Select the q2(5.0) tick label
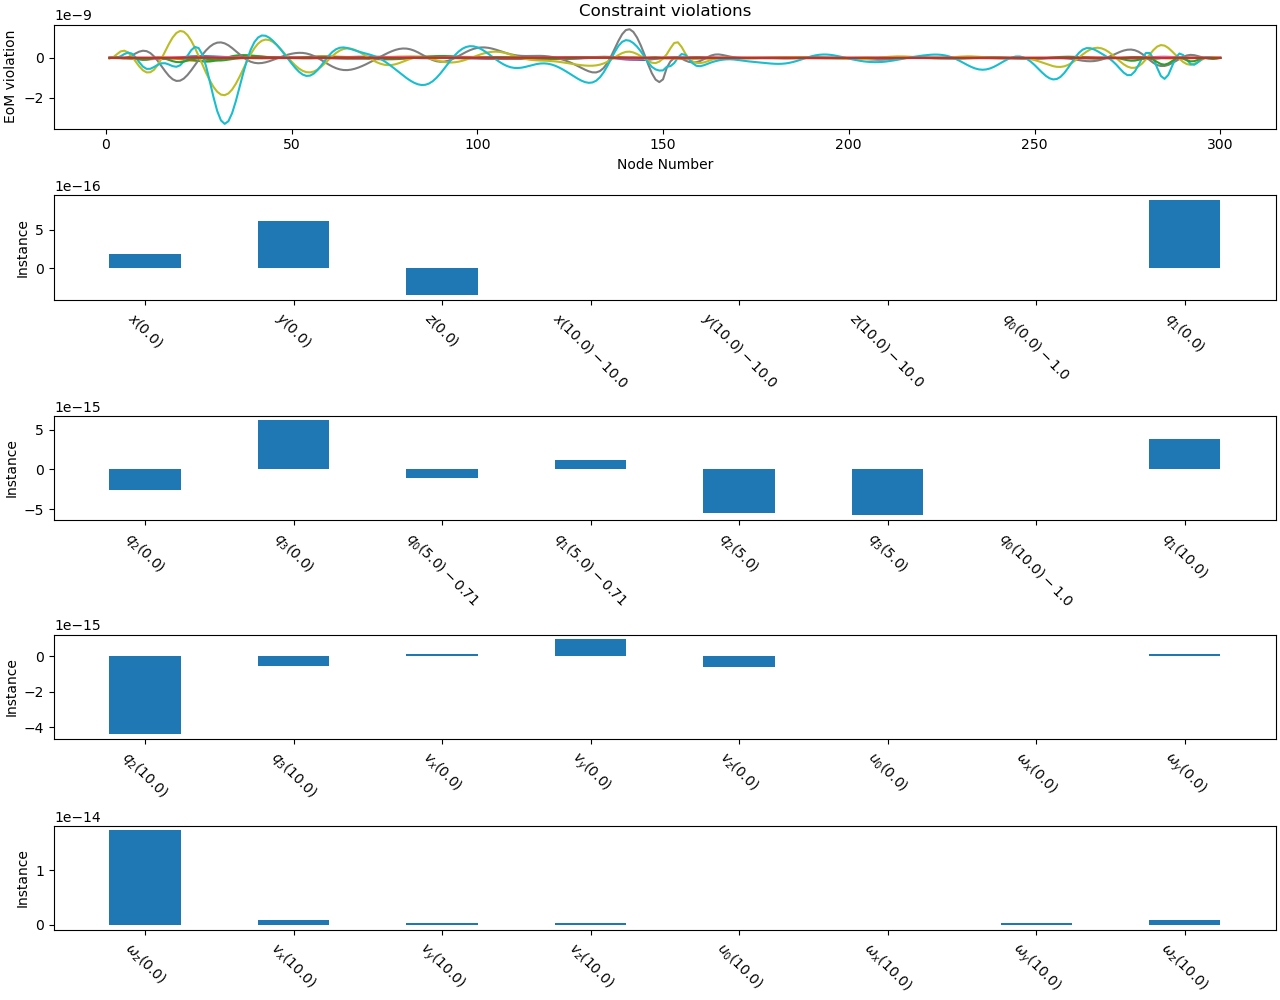The image size is (1280, 1000). (739, 553)
